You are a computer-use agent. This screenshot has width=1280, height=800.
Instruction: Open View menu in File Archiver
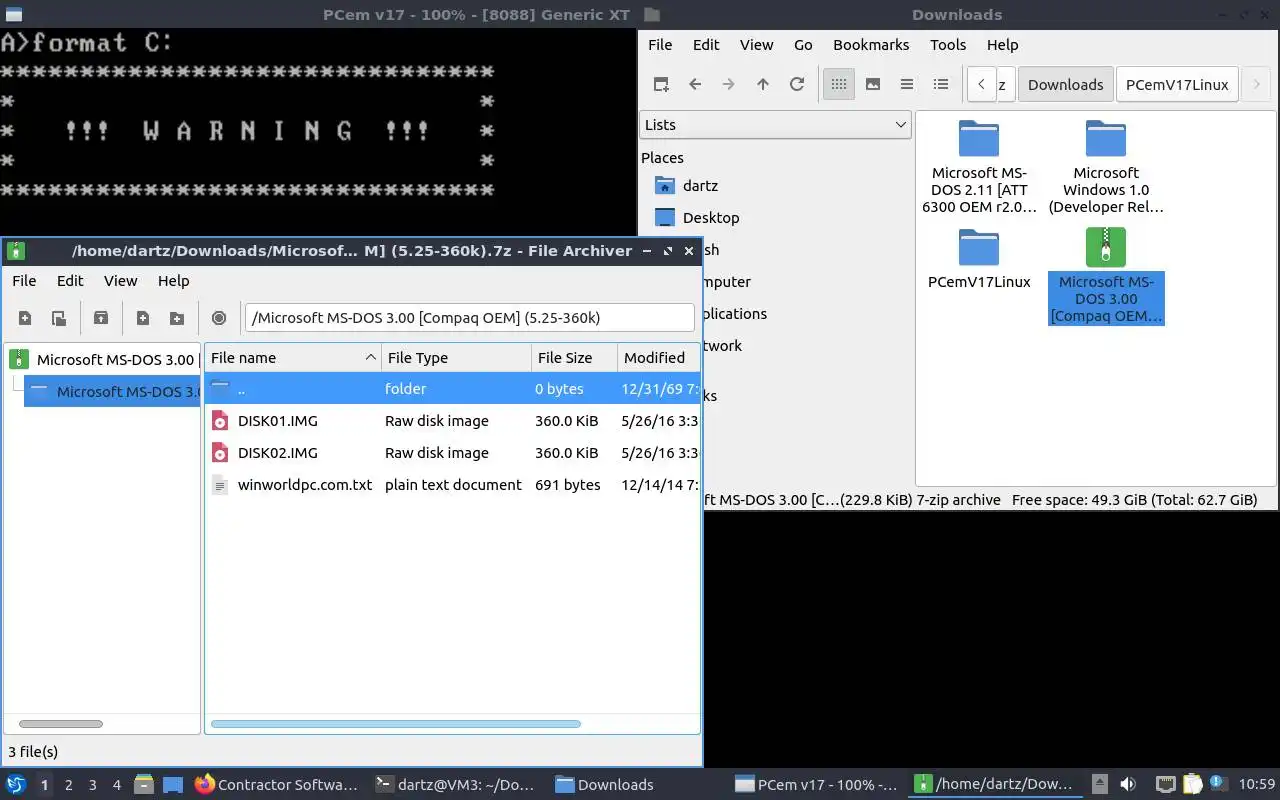click(x=120, y=280)
